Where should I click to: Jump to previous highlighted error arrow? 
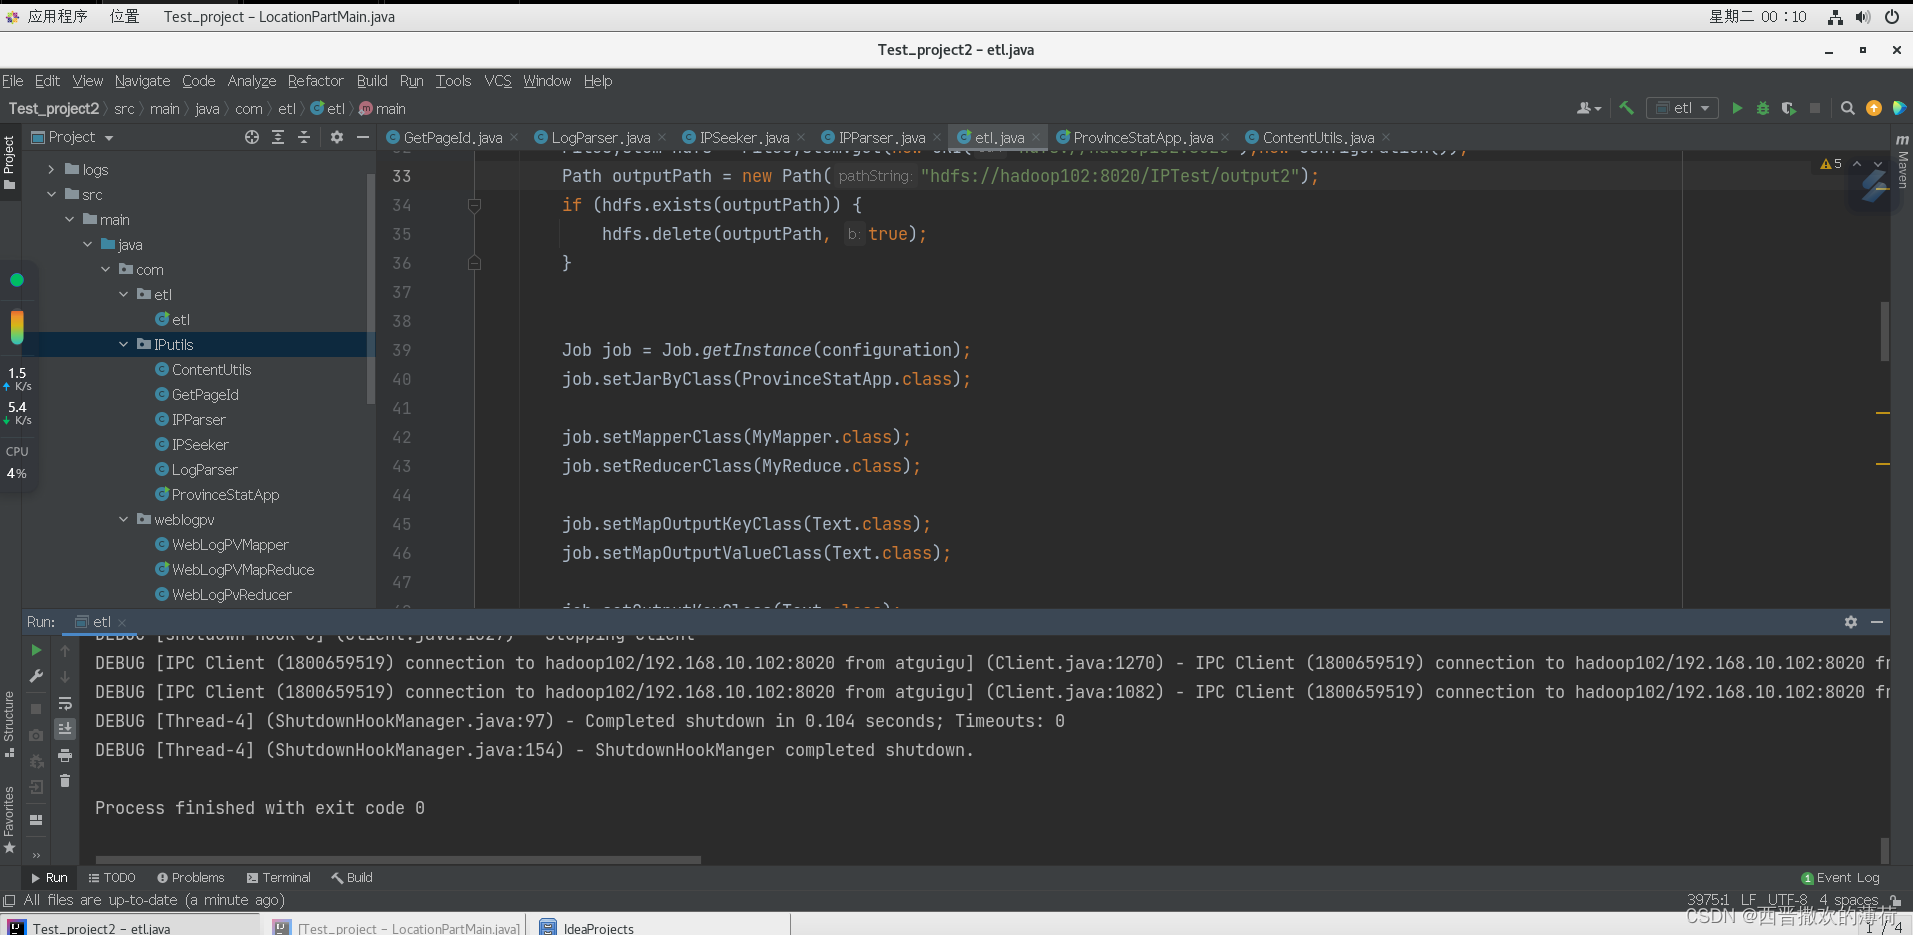1857,163
